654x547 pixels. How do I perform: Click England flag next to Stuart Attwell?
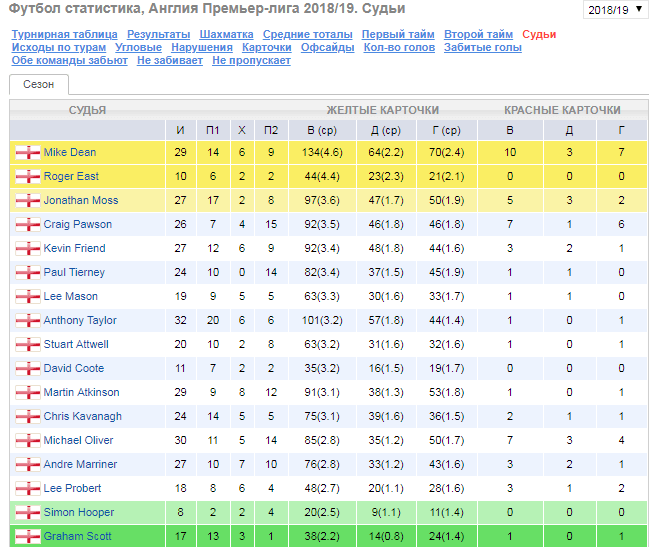(28, 345)
